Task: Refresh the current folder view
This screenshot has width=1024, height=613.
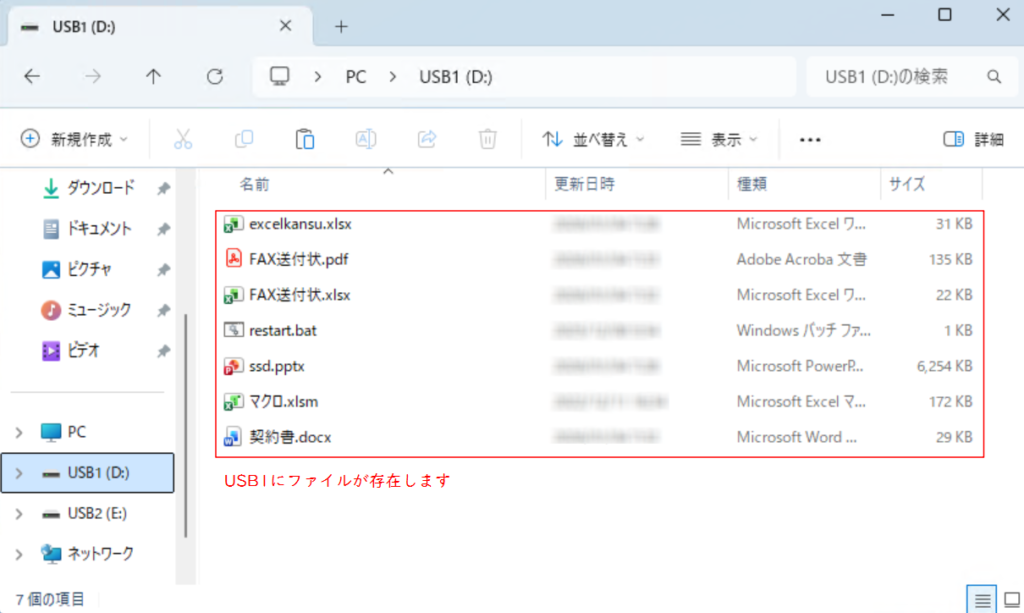Action: click(x=214, y=77)
